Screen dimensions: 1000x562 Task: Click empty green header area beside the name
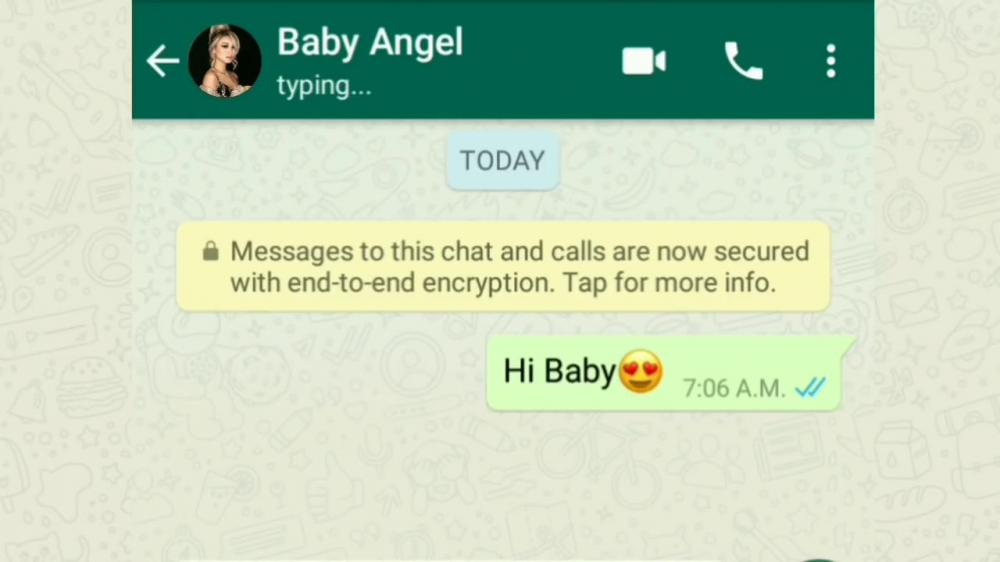click(x=542, y=61)
